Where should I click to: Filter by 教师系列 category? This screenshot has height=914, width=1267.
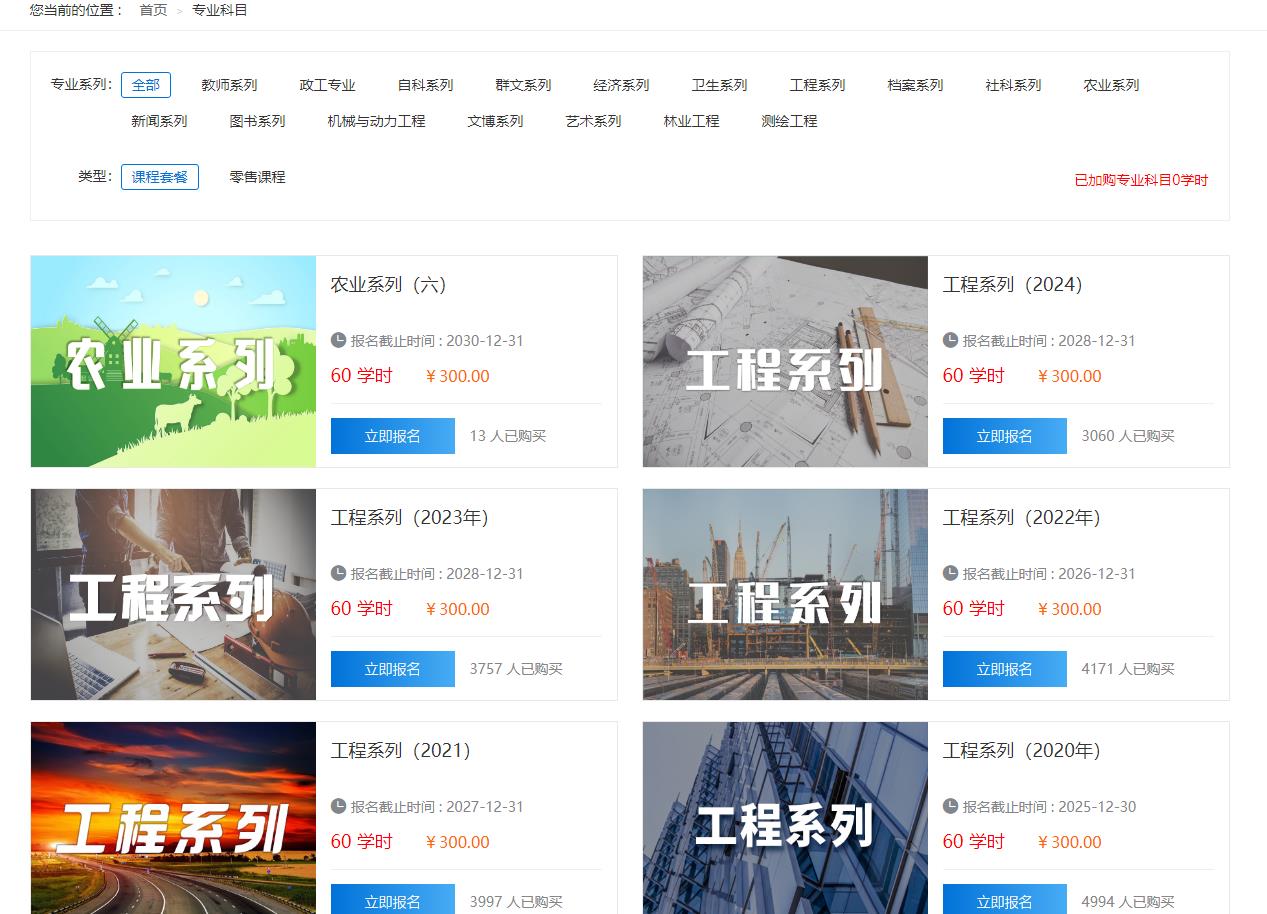pyautogui.click(x=229, y=85)
